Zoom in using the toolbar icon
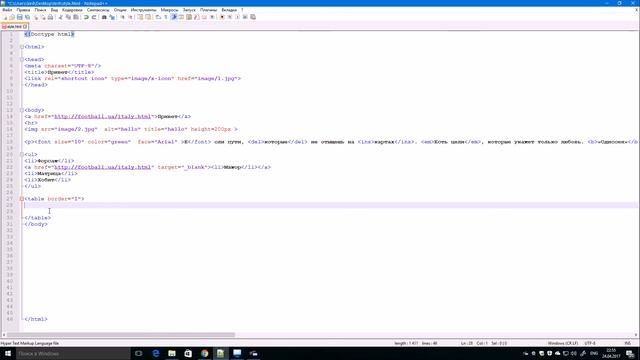The height and width of the screenshot is (360, 640). 122,17
